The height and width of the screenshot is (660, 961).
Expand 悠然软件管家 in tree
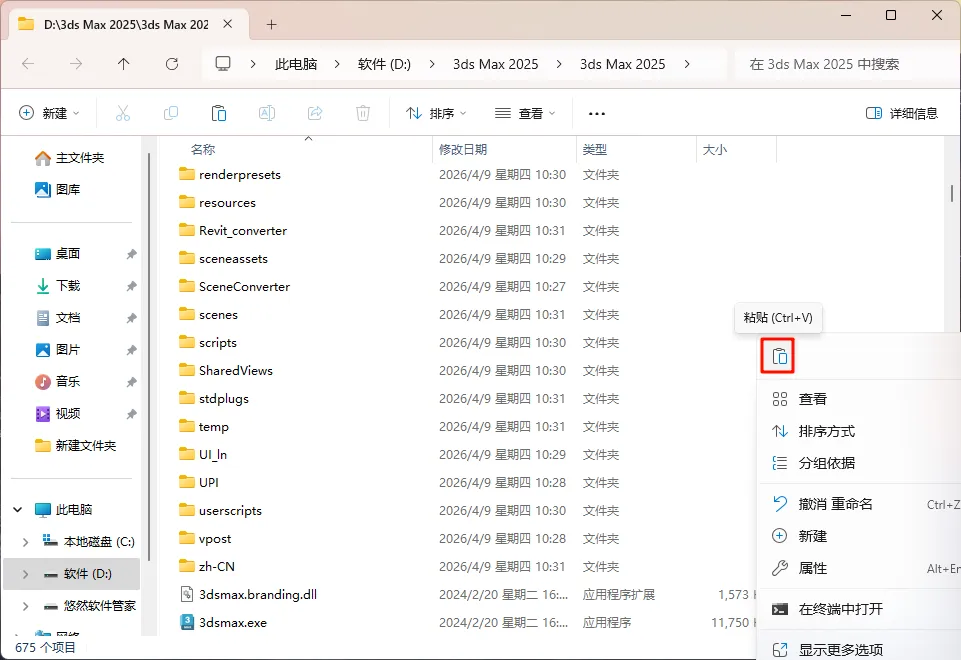[x=25, y=606]
